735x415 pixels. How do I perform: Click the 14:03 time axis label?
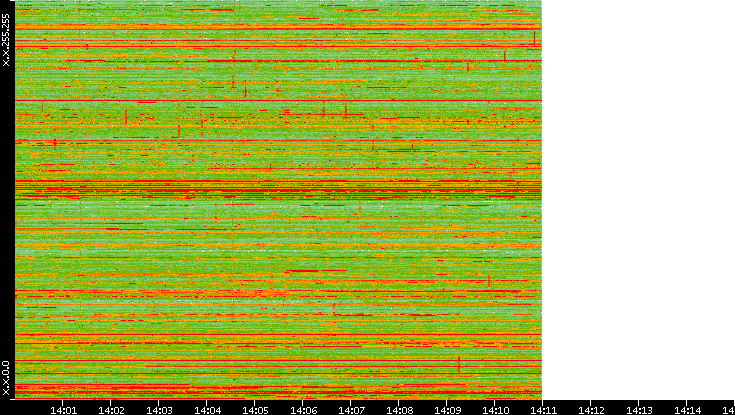[159, 410]
